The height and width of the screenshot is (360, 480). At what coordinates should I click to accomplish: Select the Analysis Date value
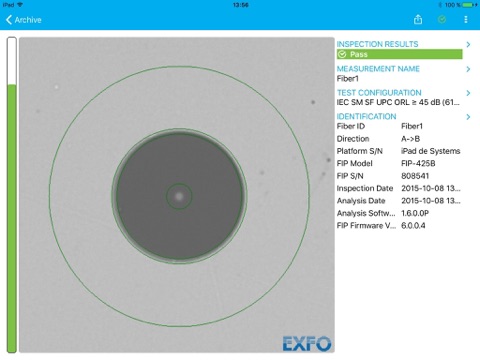tap(431, 201)
